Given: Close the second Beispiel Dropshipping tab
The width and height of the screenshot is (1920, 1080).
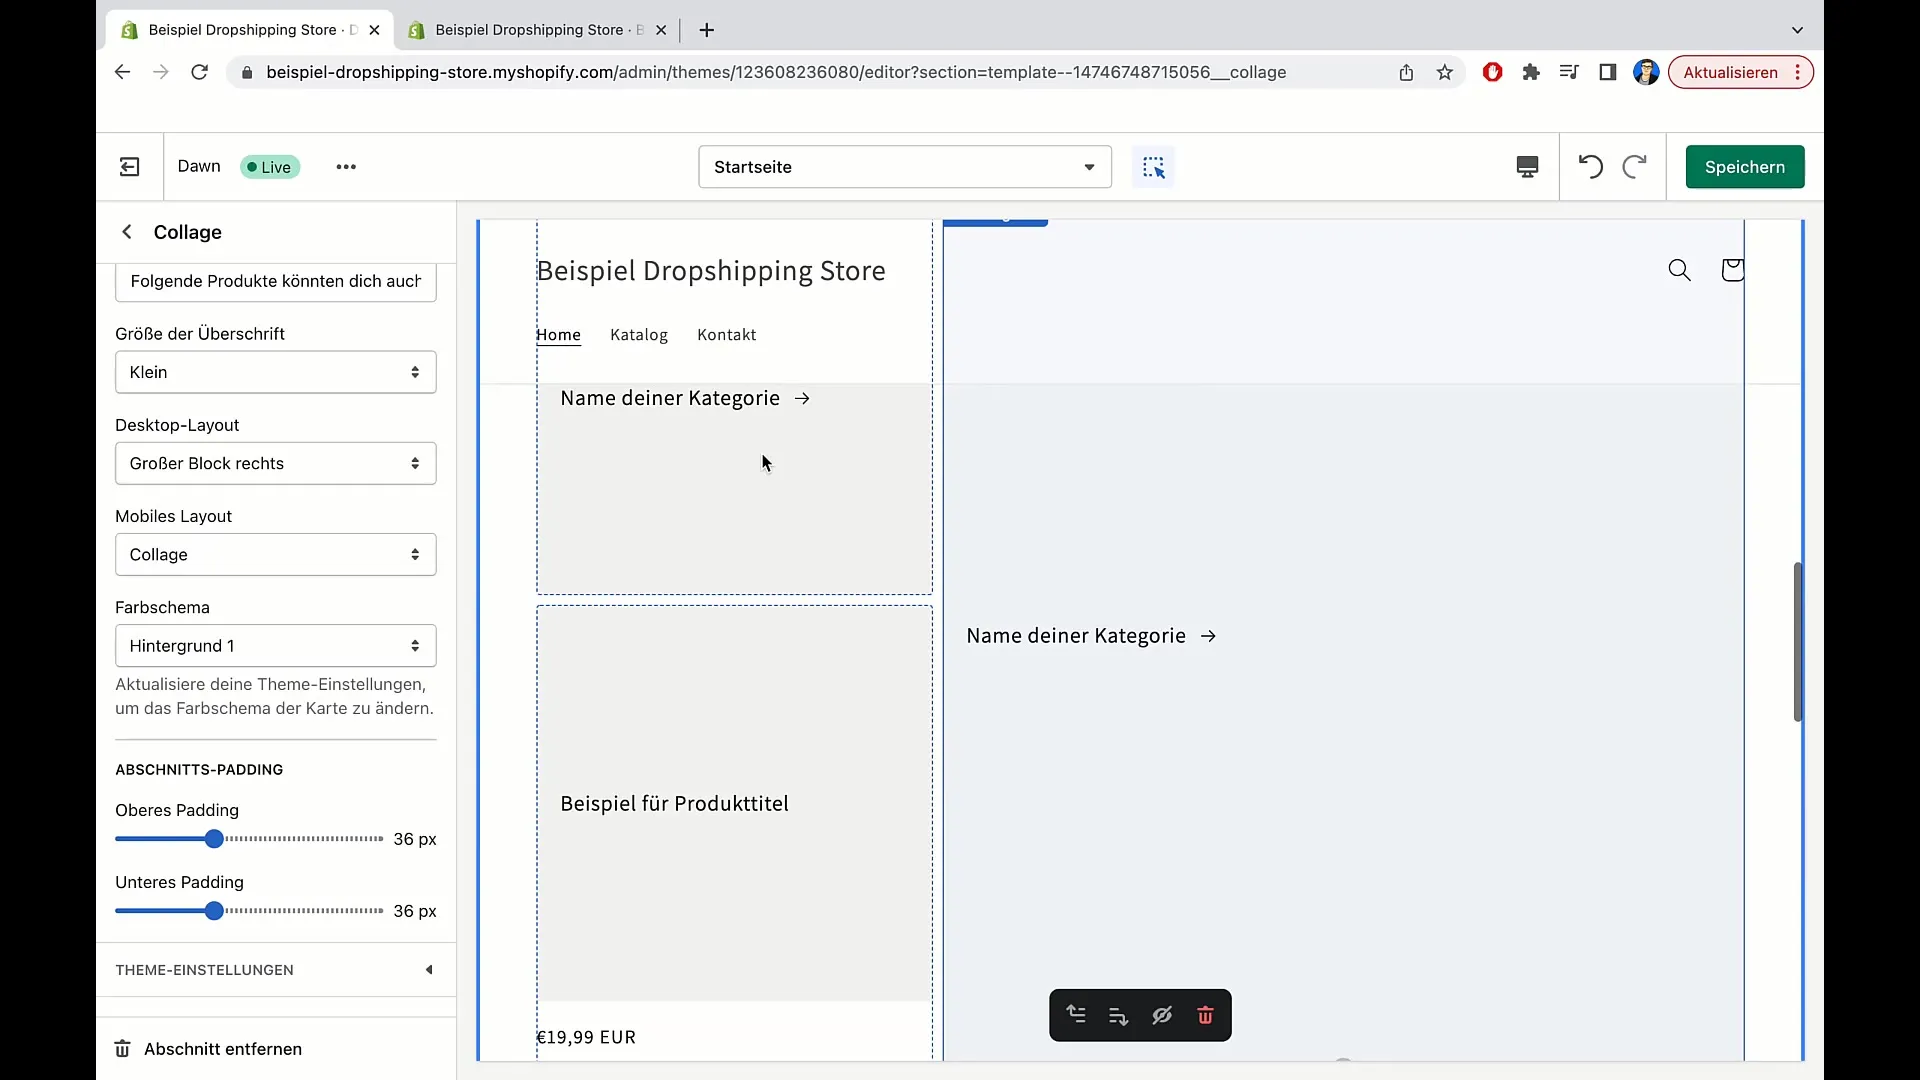Looking at the screenshot, I should [x=661, y=30].
